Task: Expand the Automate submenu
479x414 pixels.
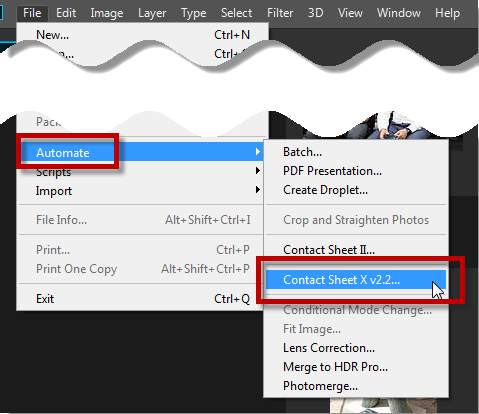Action: pos(142,152)
